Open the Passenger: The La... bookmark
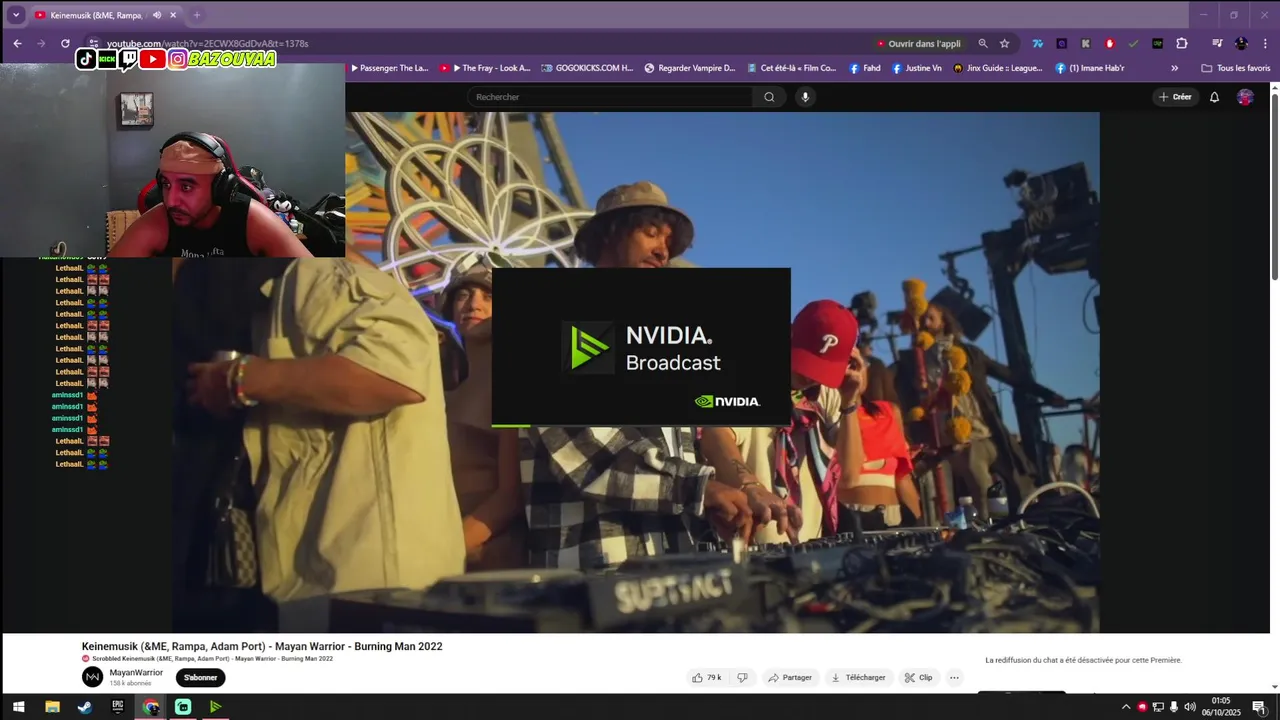This screenshot has width=1280, height=720. click(x=389, y=68)
